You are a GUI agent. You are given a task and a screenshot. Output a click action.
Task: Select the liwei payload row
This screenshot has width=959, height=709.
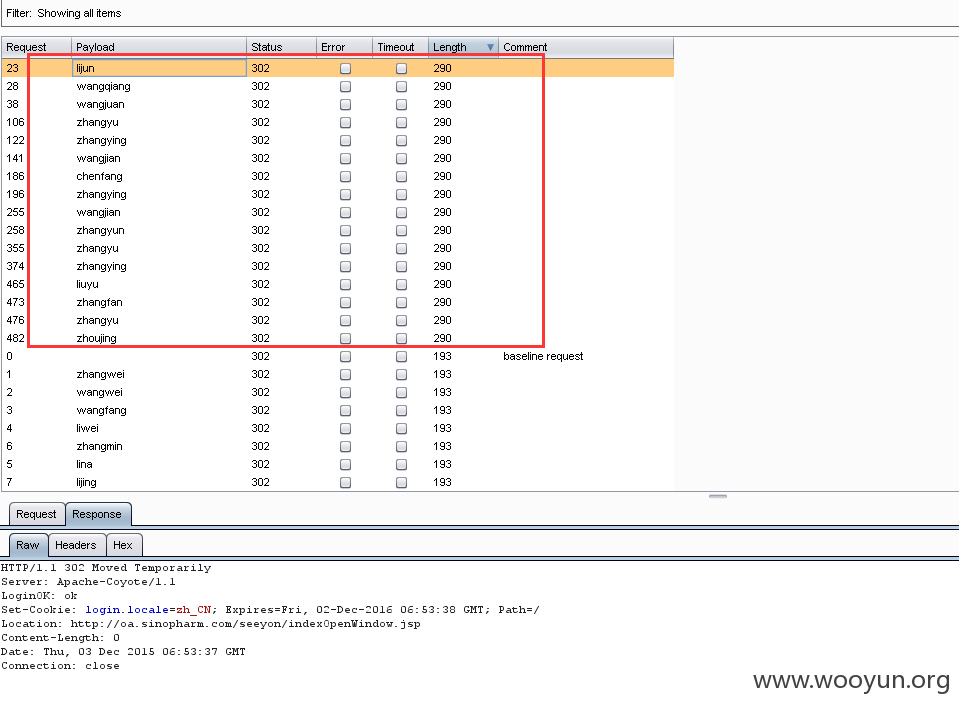(338, 428)
